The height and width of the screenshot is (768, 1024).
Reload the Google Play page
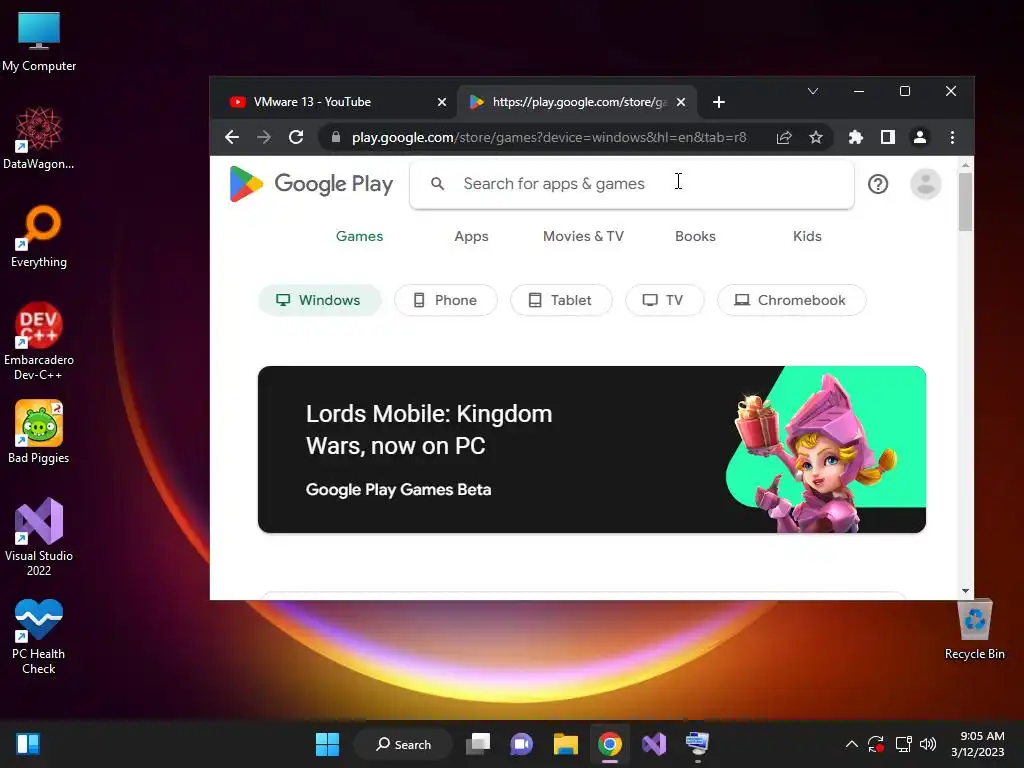pyautogui.click(x=296, y=137)
